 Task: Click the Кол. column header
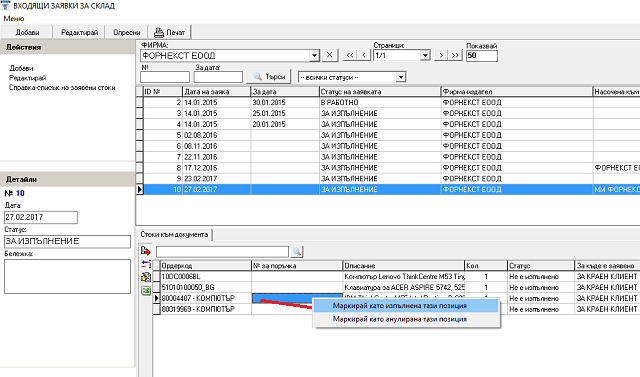coord(486,266)
